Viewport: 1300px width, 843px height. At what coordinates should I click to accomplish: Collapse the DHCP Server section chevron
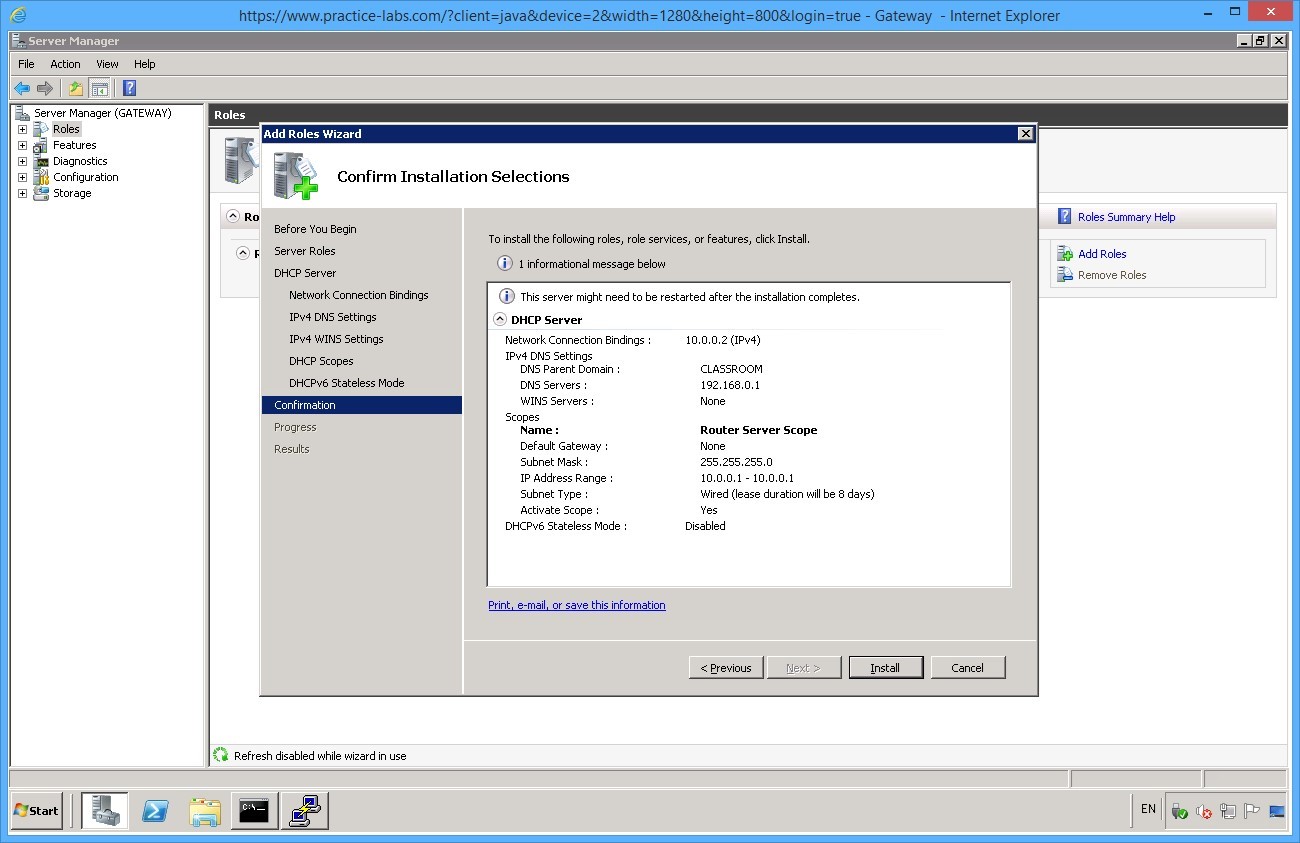point(499,320)
